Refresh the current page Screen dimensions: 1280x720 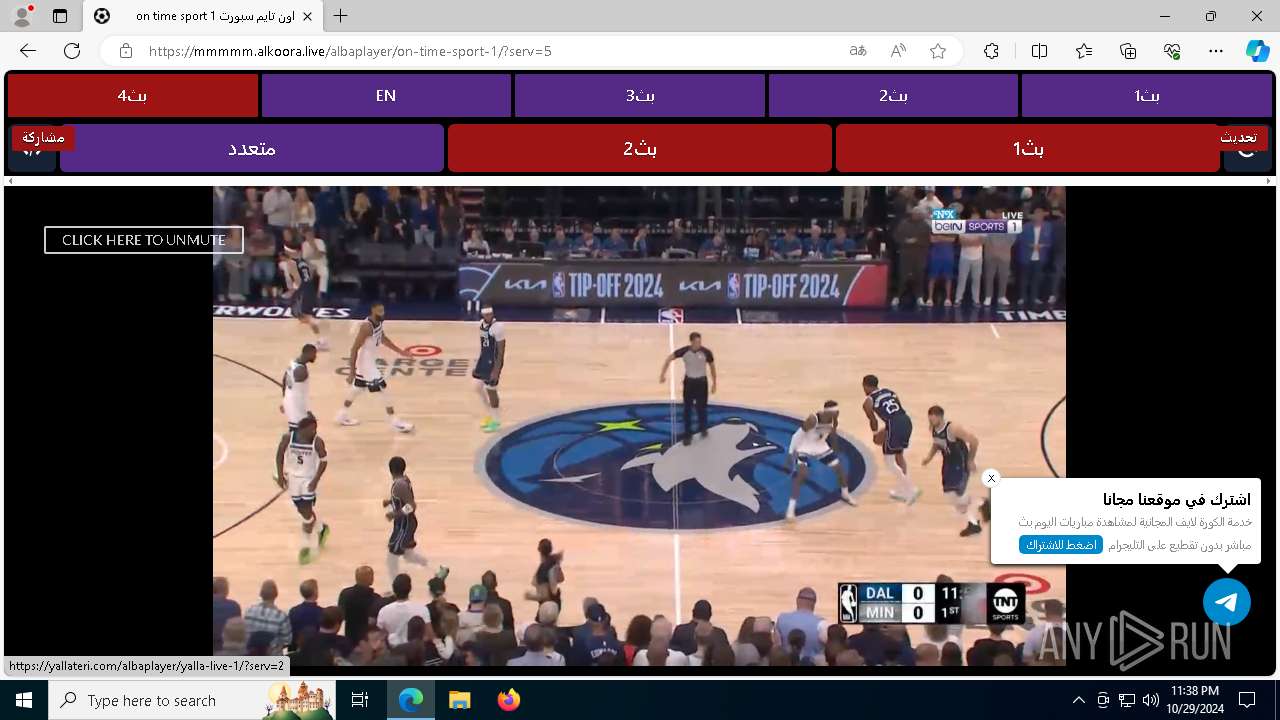click(x=72, y=51)
